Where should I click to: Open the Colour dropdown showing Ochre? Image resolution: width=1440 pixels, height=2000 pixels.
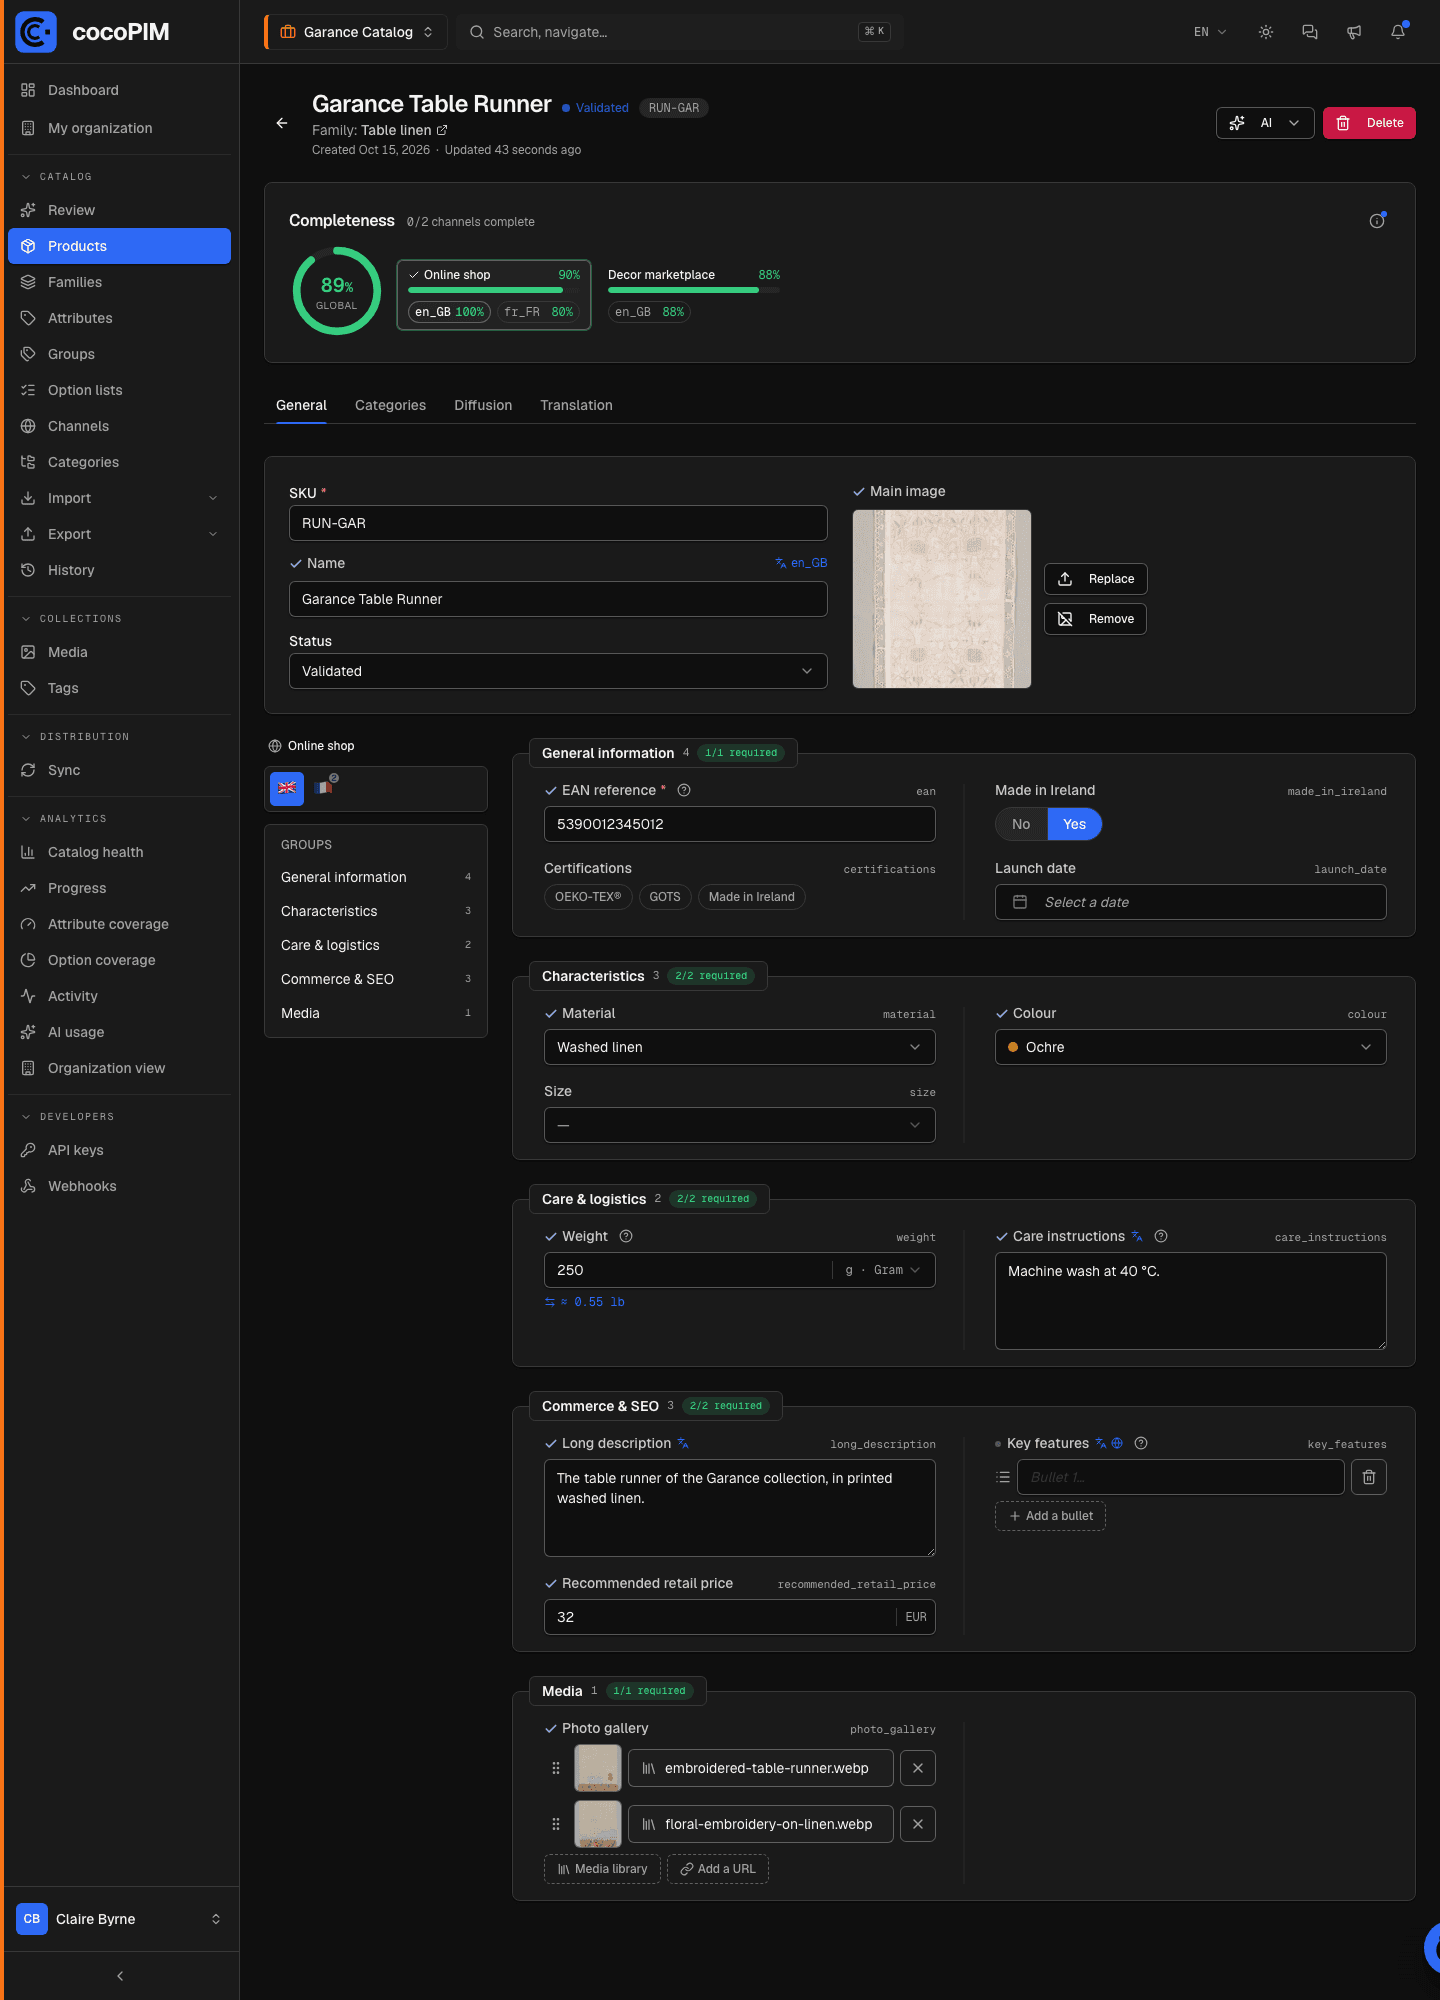[1191, 1047]
